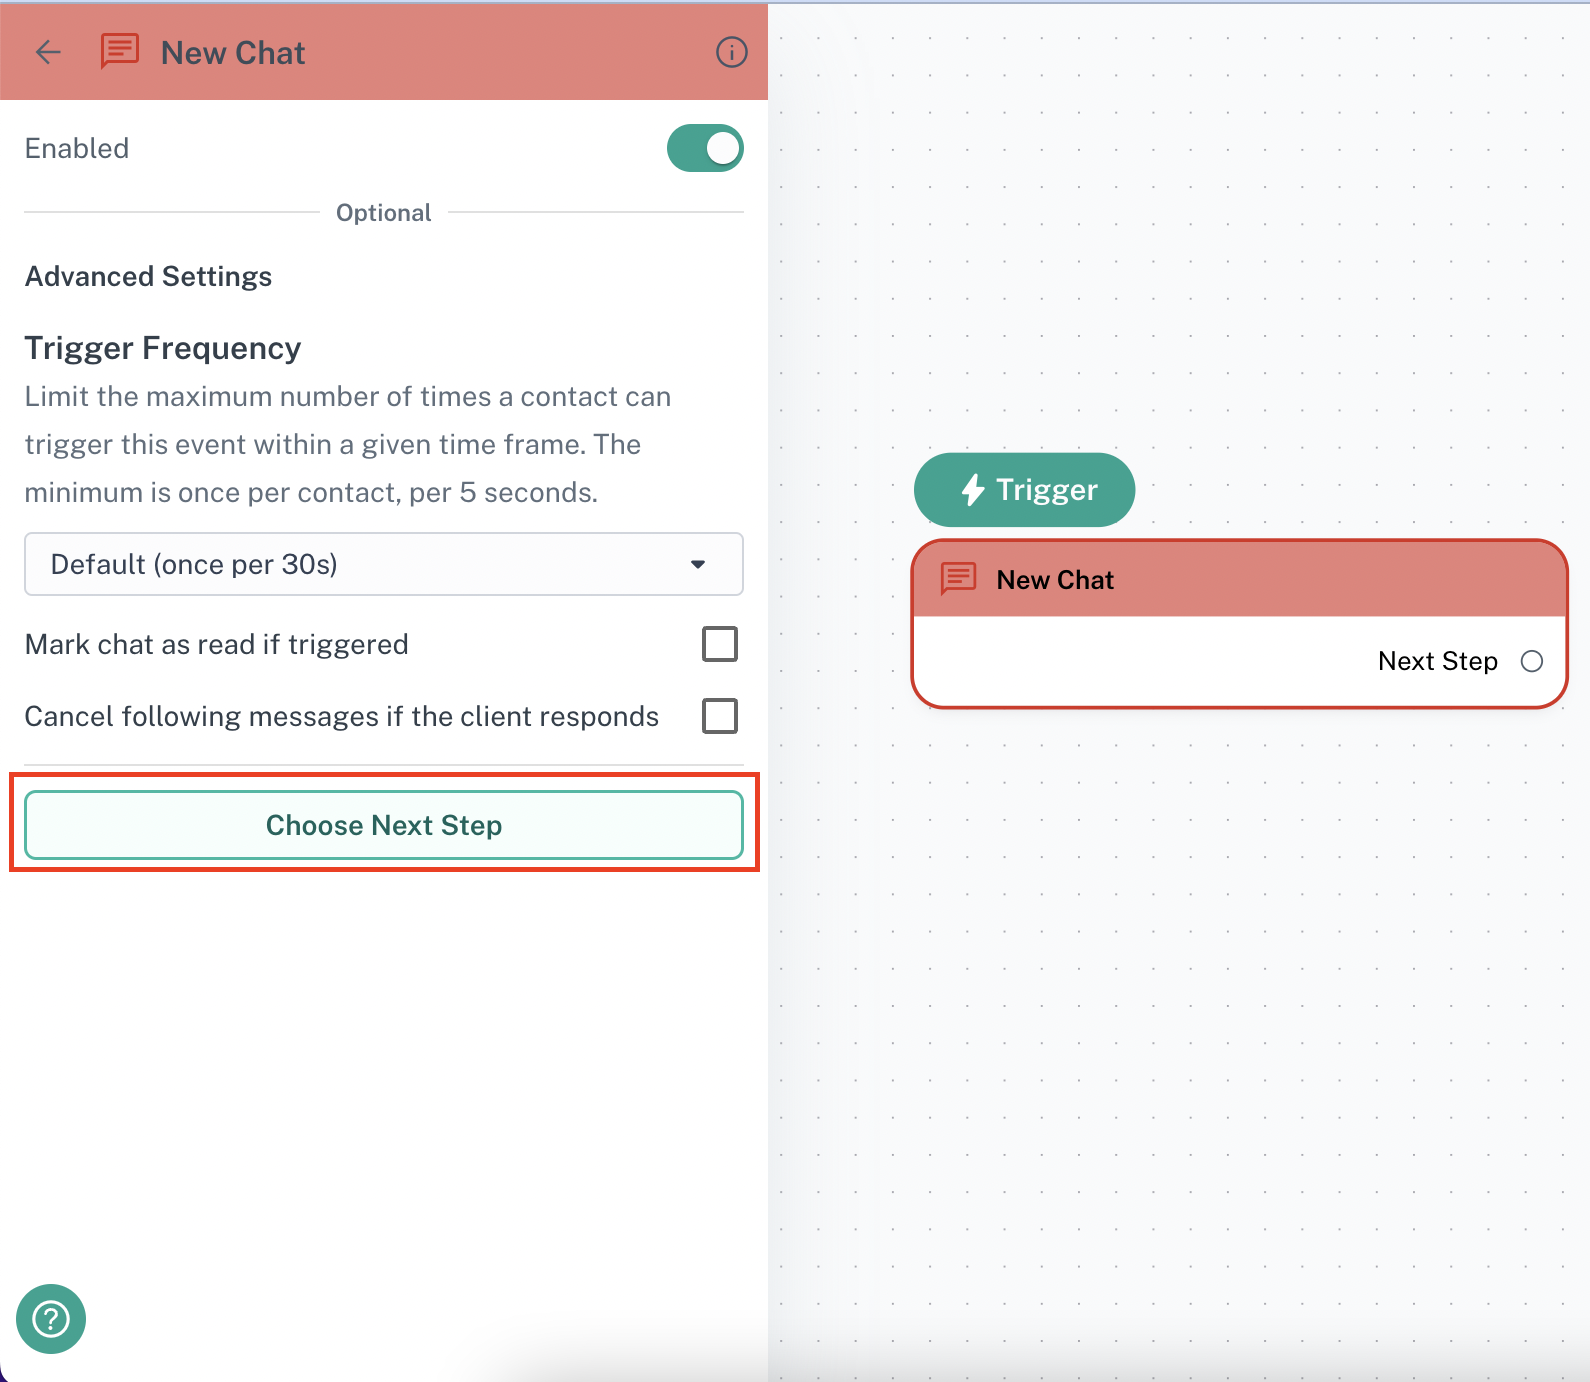Open the info icon in the header

coord(731,52)
